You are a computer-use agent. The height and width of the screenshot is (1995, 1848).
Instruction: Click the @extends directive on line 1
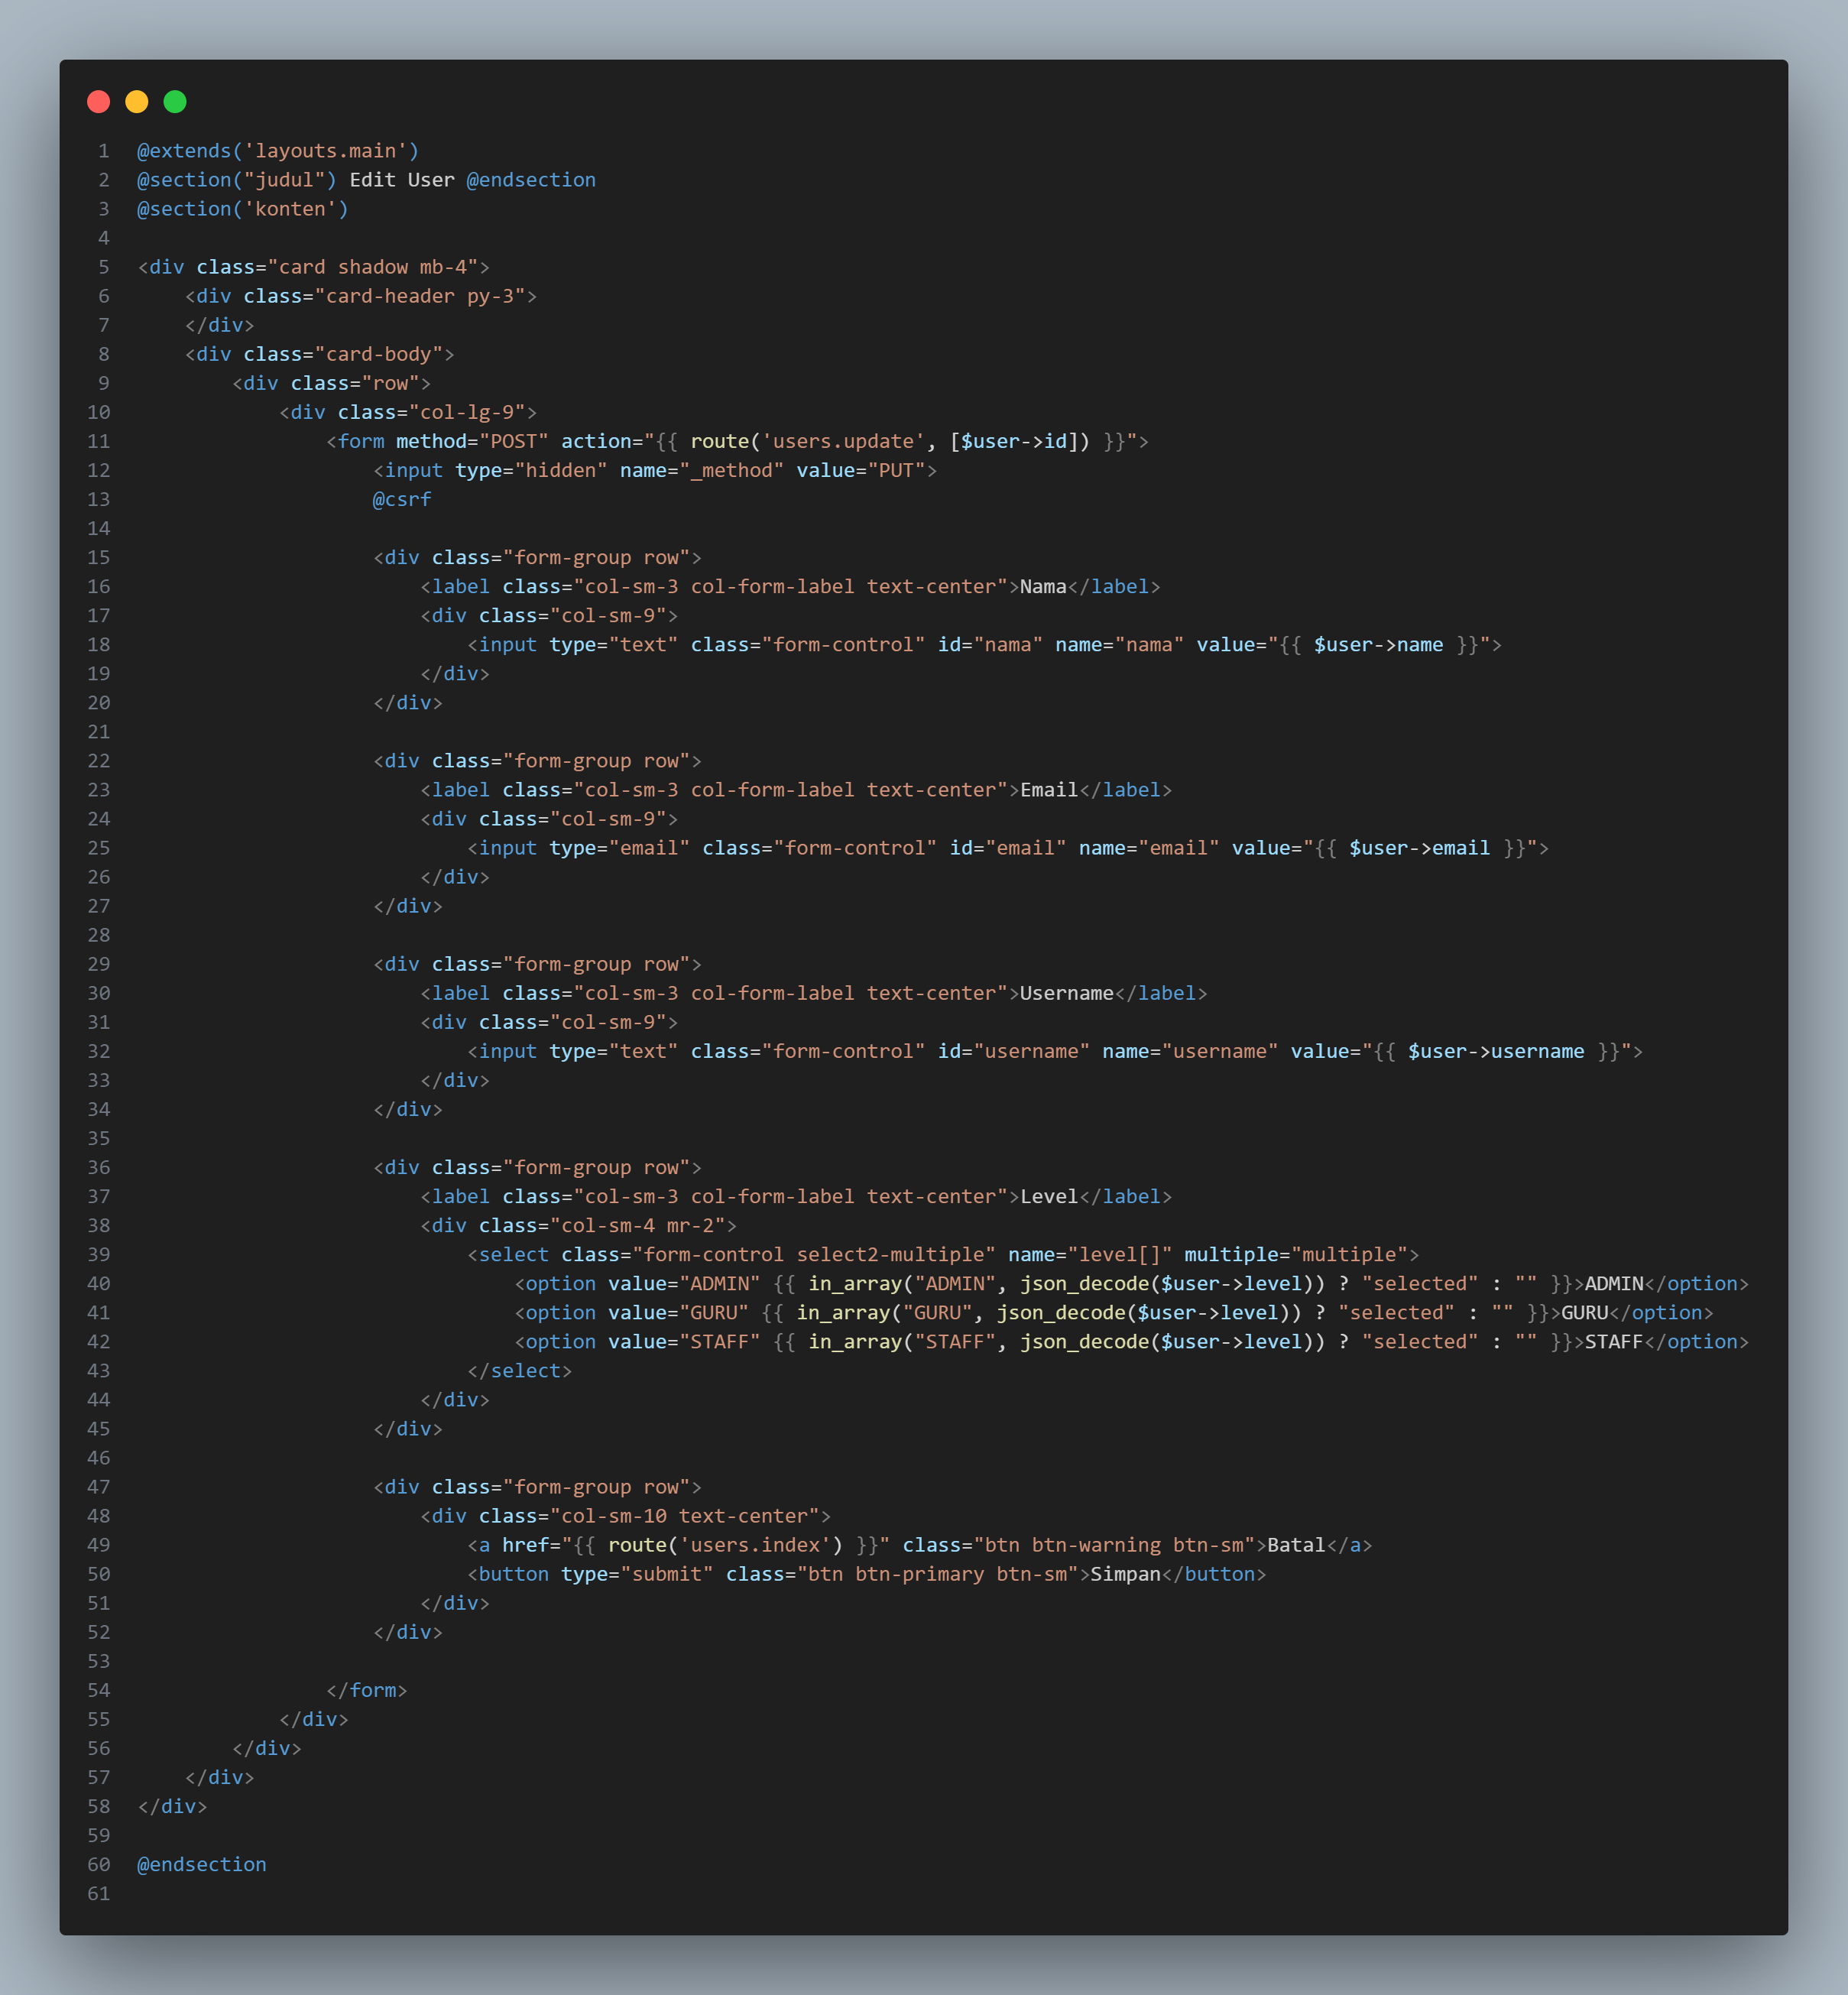coord(184,151)
